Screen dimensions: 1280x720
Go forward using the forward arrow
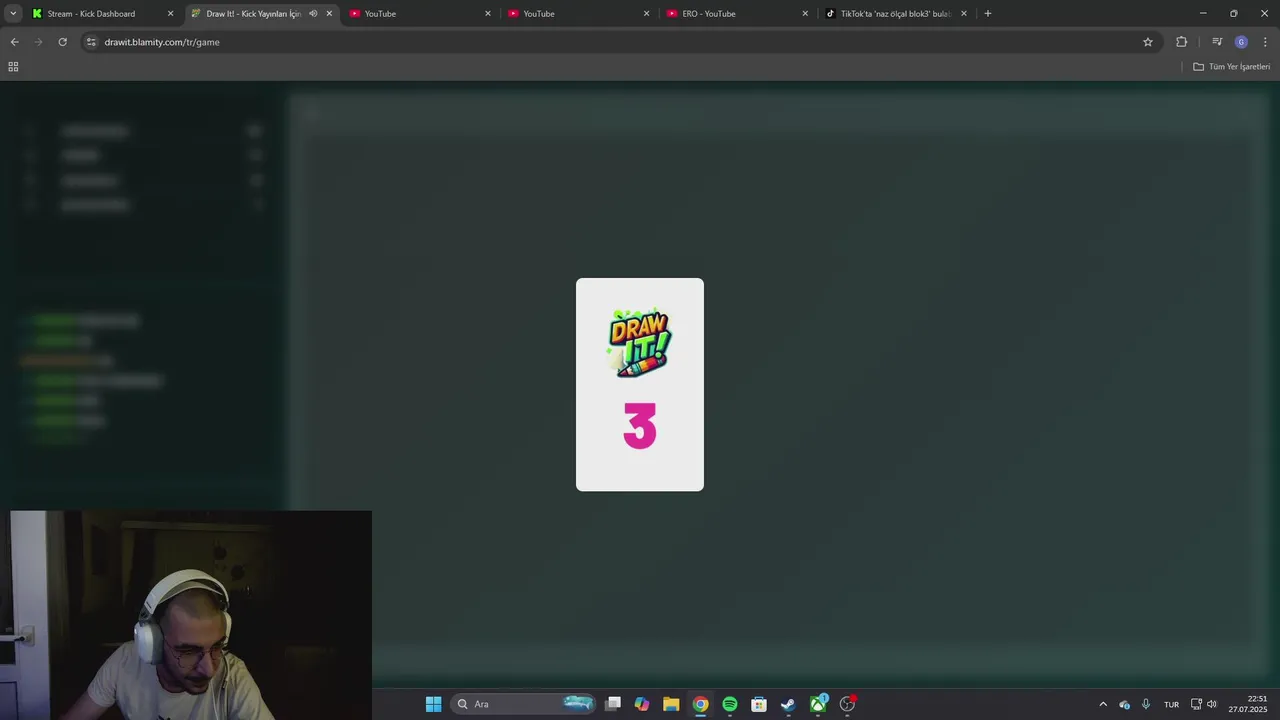38,42
